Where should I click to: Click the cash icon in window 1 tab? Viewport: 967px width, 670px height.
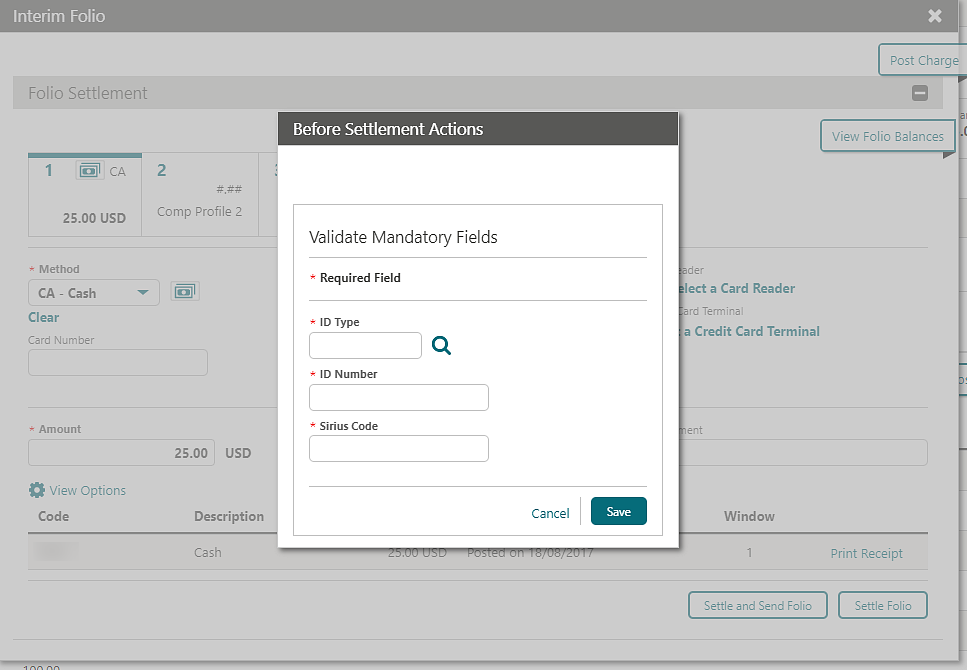point(90,171)
